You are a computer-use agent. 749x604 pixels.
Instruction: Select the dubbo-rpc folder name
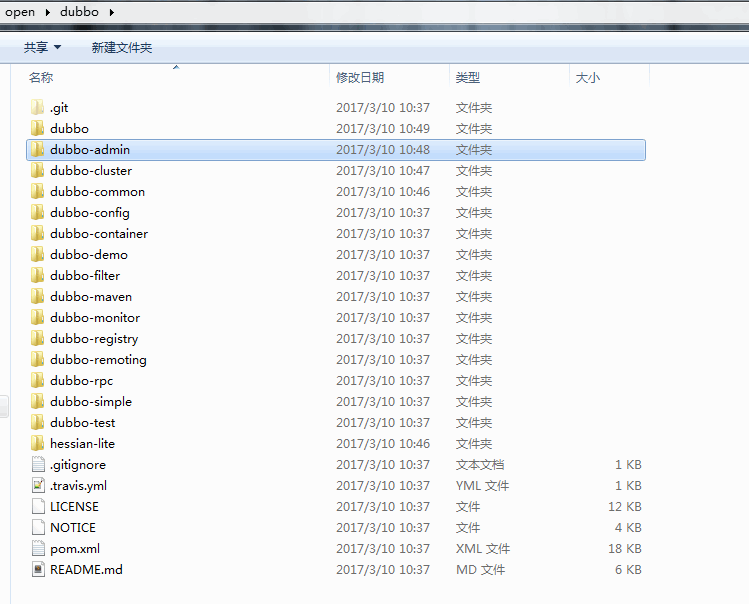82,381
